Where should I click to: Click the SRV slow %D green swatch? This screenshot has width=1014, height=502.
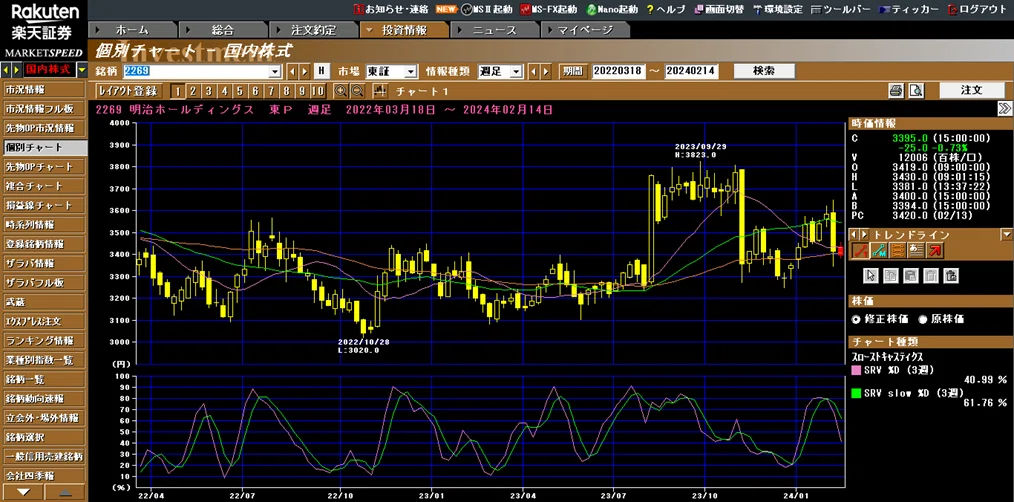[x=857, y=393]
